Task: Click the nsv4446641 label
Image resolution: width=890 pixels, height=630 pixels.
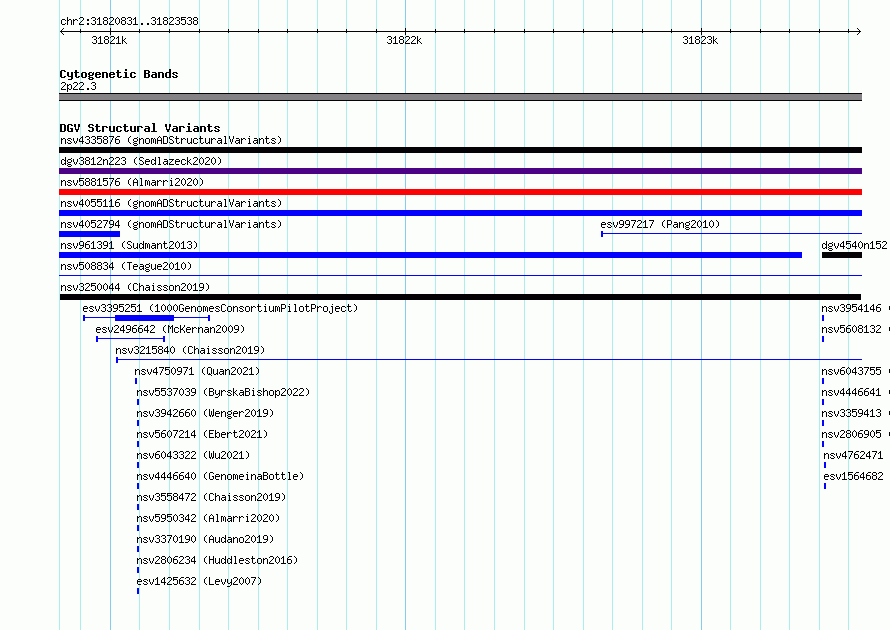Action: (x=851, y=392)
